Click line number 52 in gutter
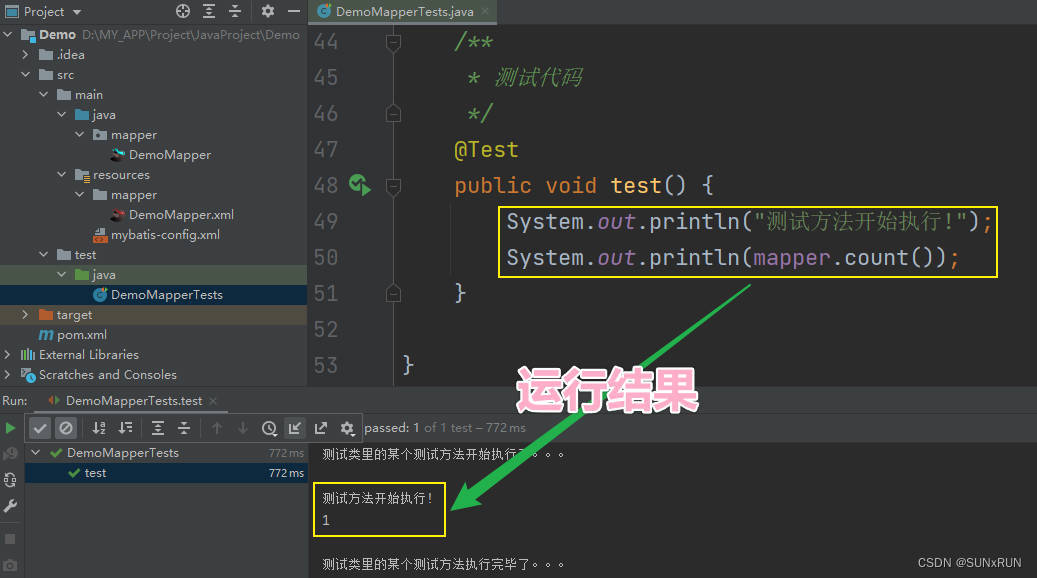1037x578 pixels. point(325,329)
